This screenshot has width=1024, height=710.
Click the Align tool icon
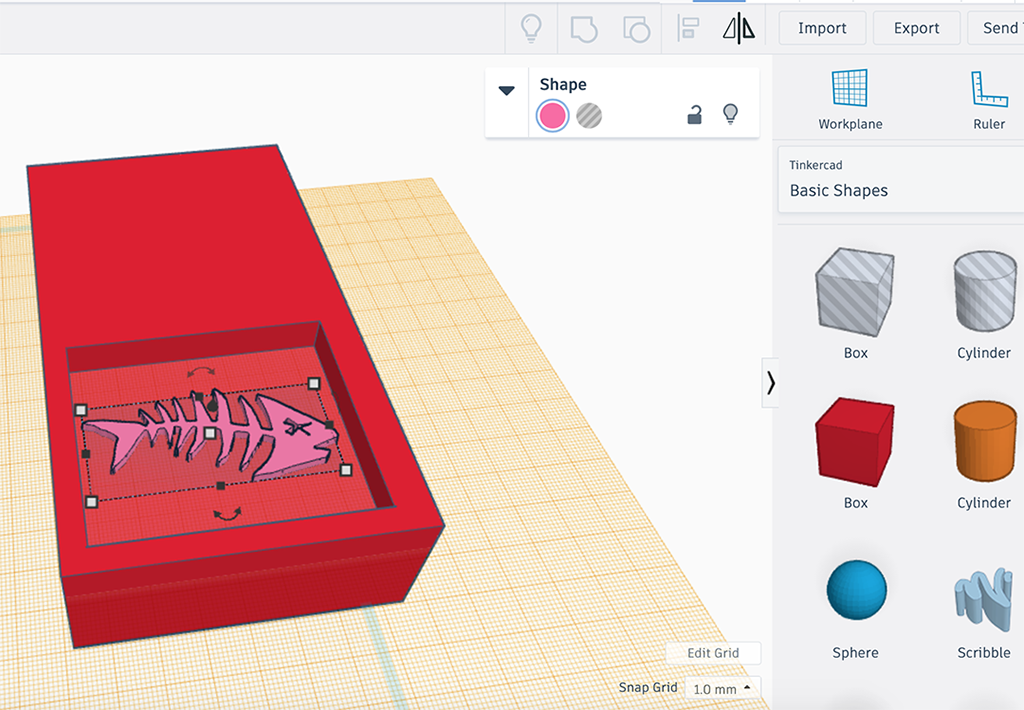tap(688, 28)
